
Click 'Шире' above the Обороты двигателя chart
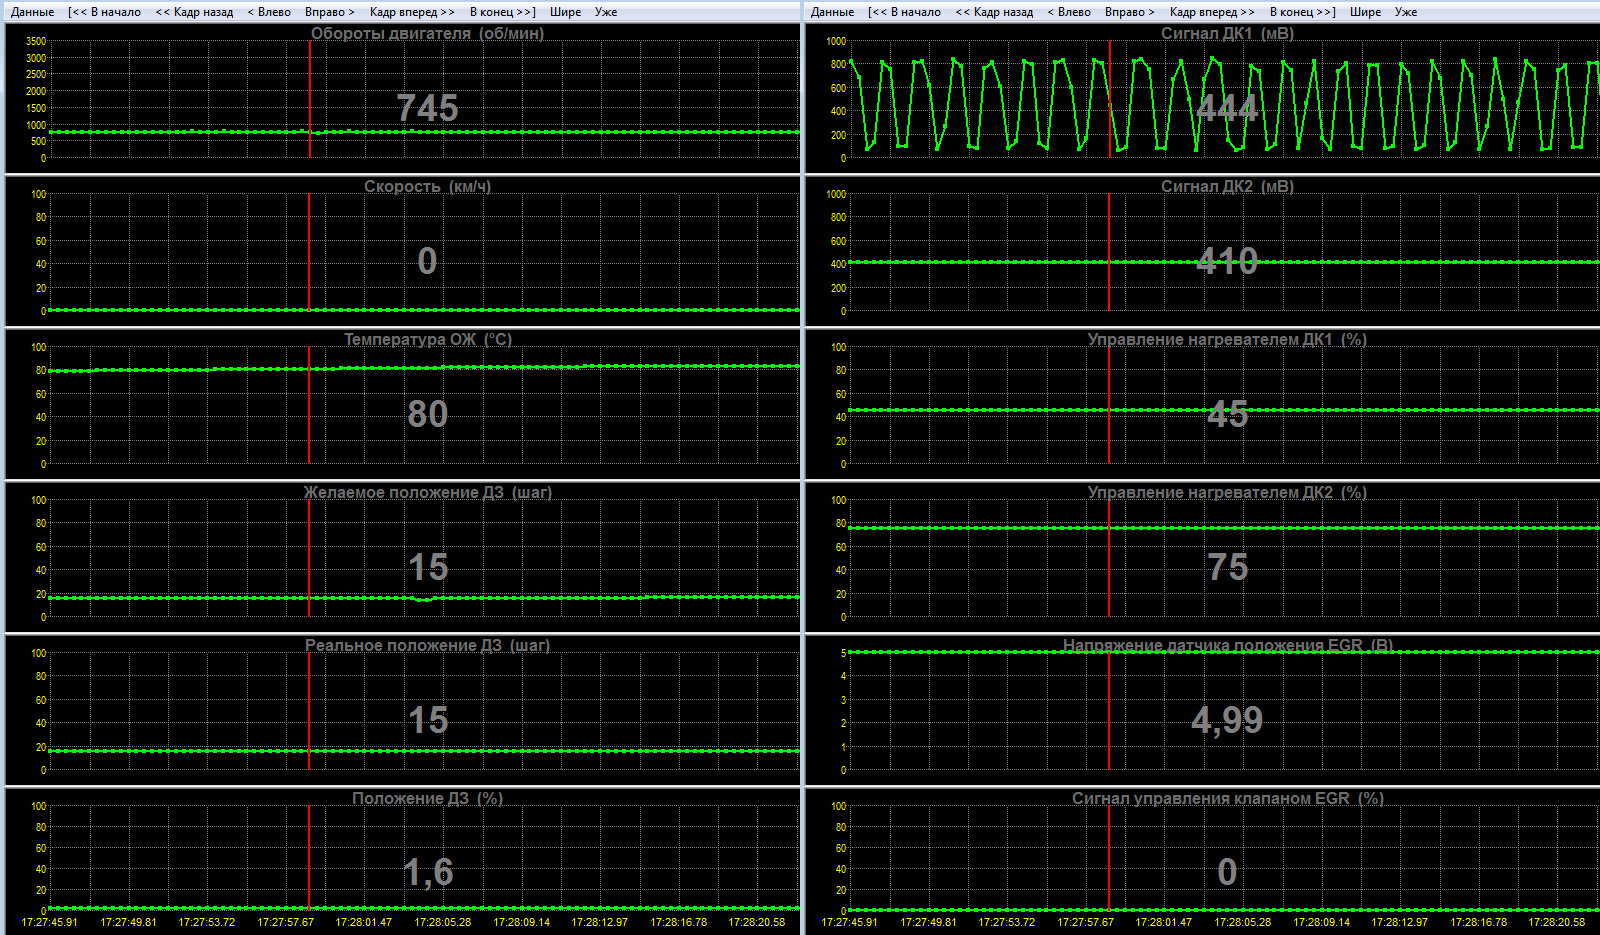pyautogui.click(x=565, y=12)
